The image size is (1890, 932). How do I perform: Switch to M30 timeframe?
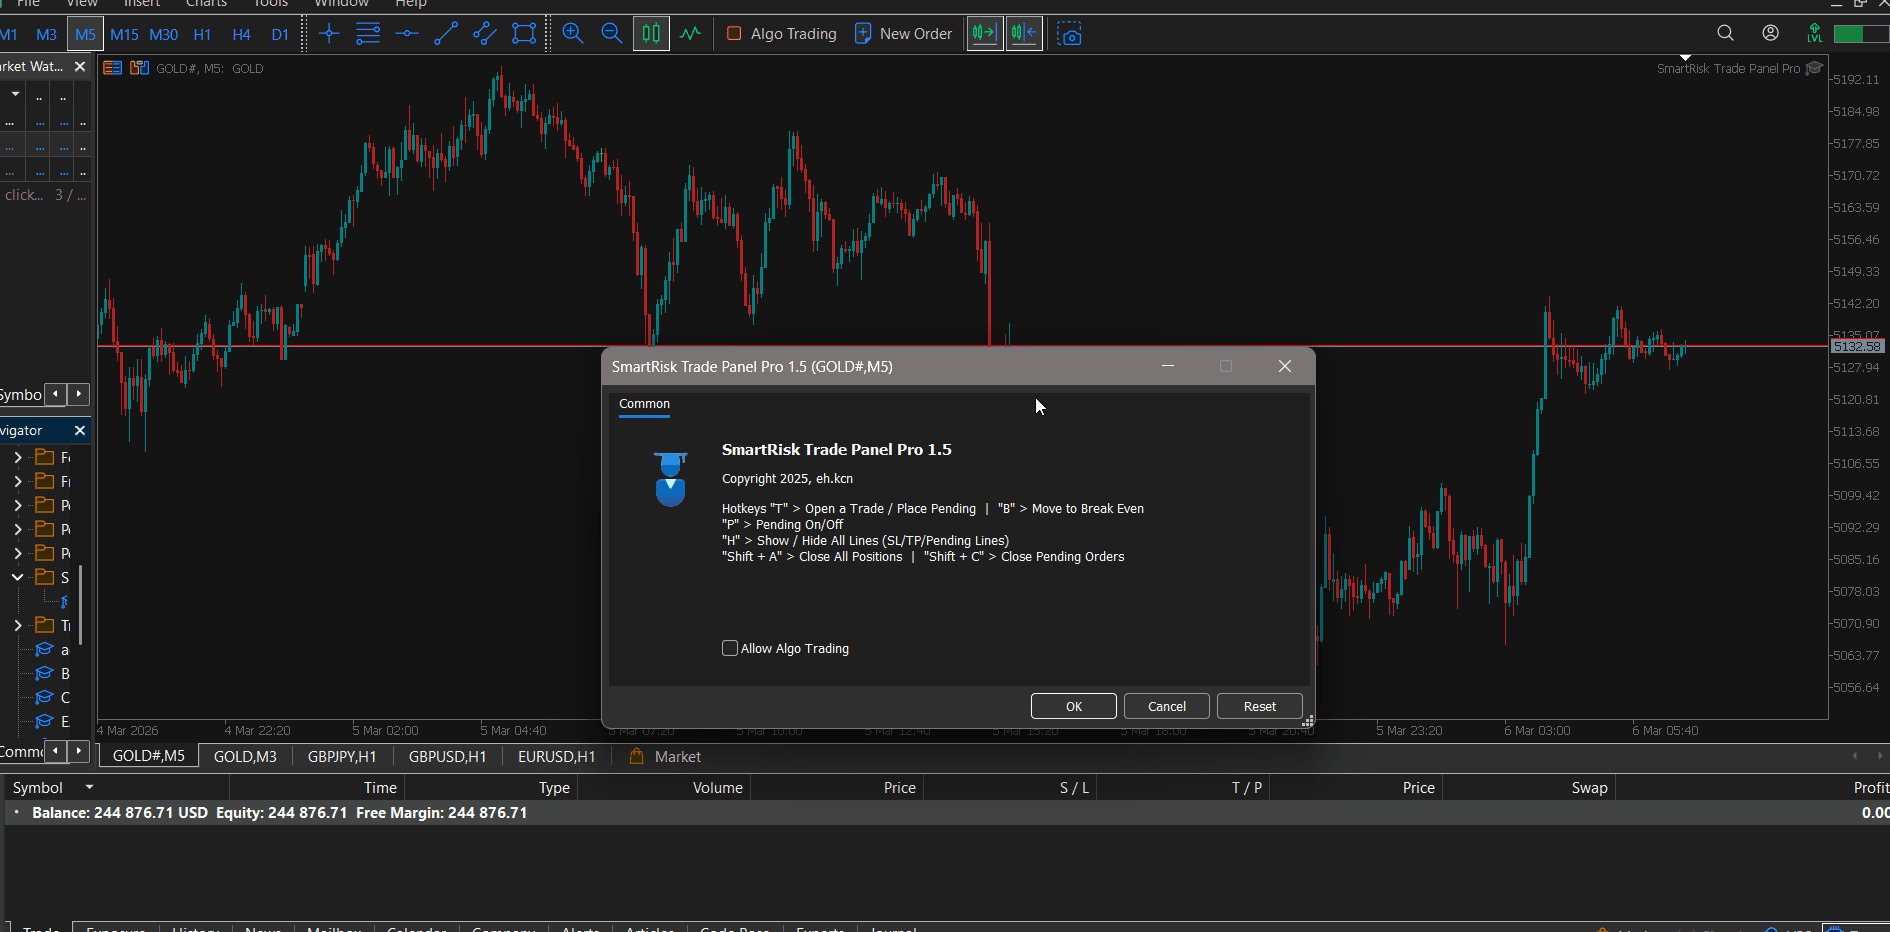tap(163, 34)
